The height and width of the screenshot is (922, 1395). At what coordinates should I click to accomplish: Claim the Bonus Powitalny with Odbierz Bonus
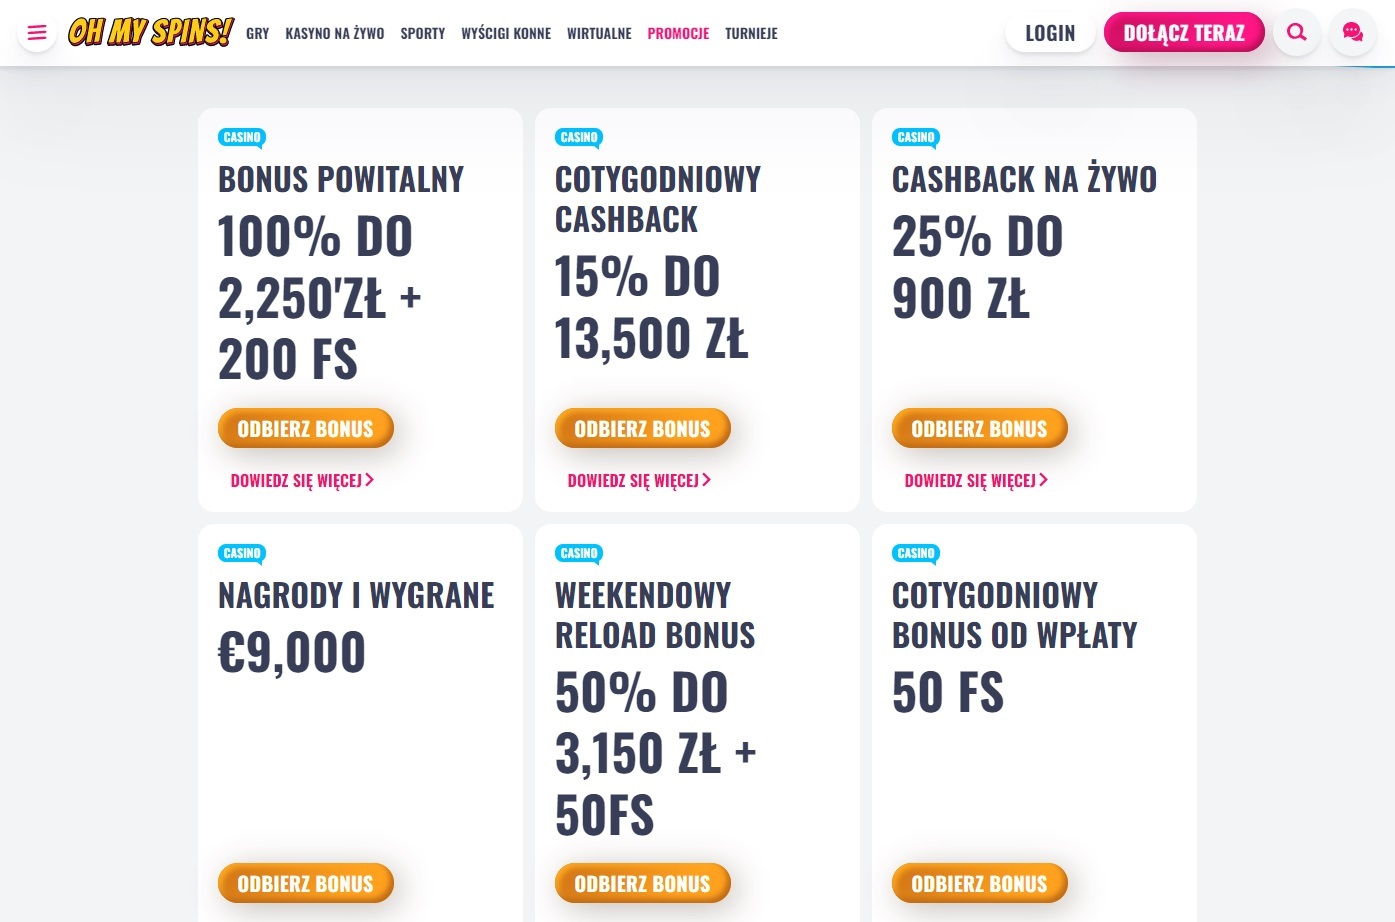[306, 429]
